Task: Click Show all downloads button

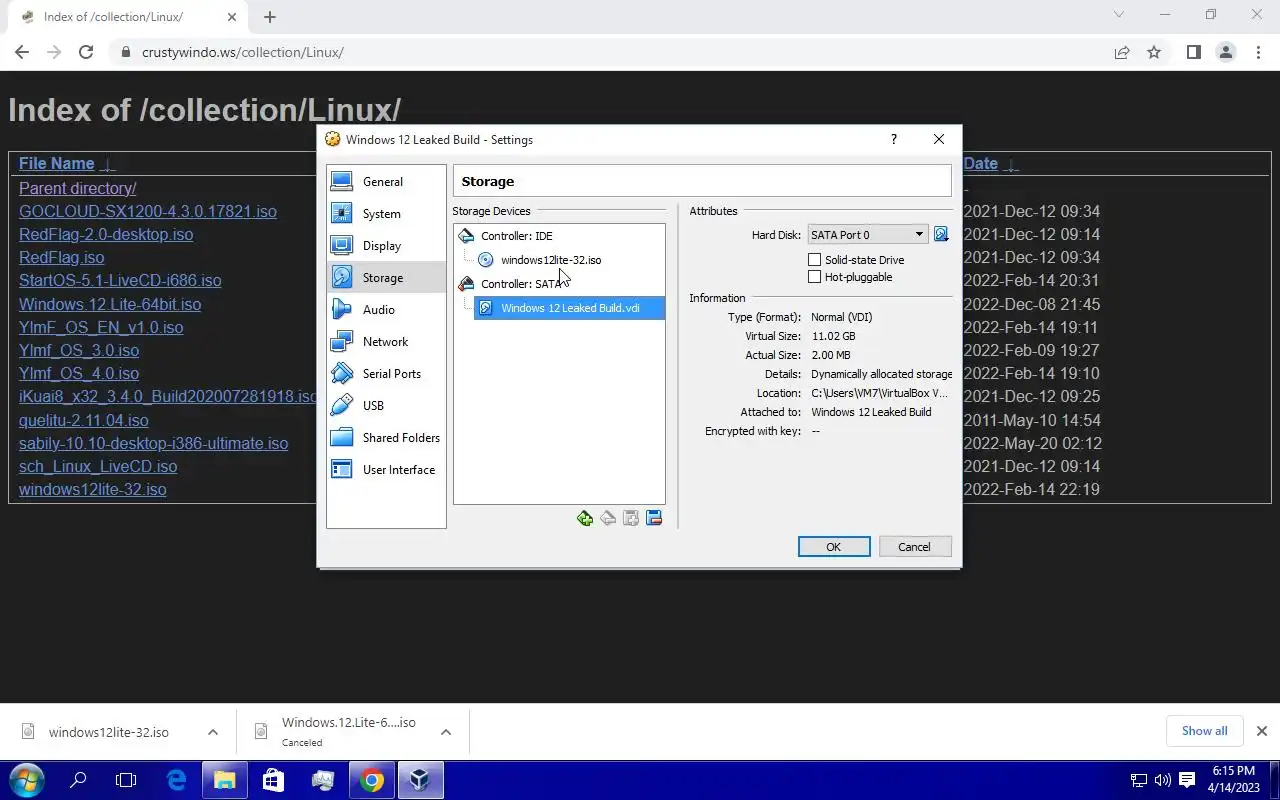Action: pyautogui.click(x=1205, y=731)
